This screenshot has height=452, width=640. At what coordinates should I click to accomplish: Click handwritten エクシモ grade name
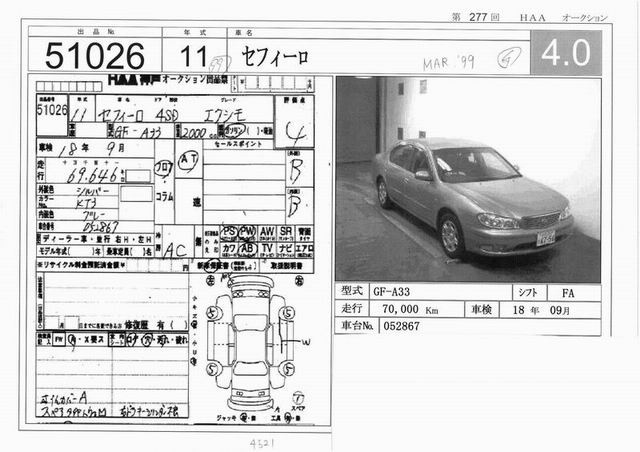click(224, 115)
